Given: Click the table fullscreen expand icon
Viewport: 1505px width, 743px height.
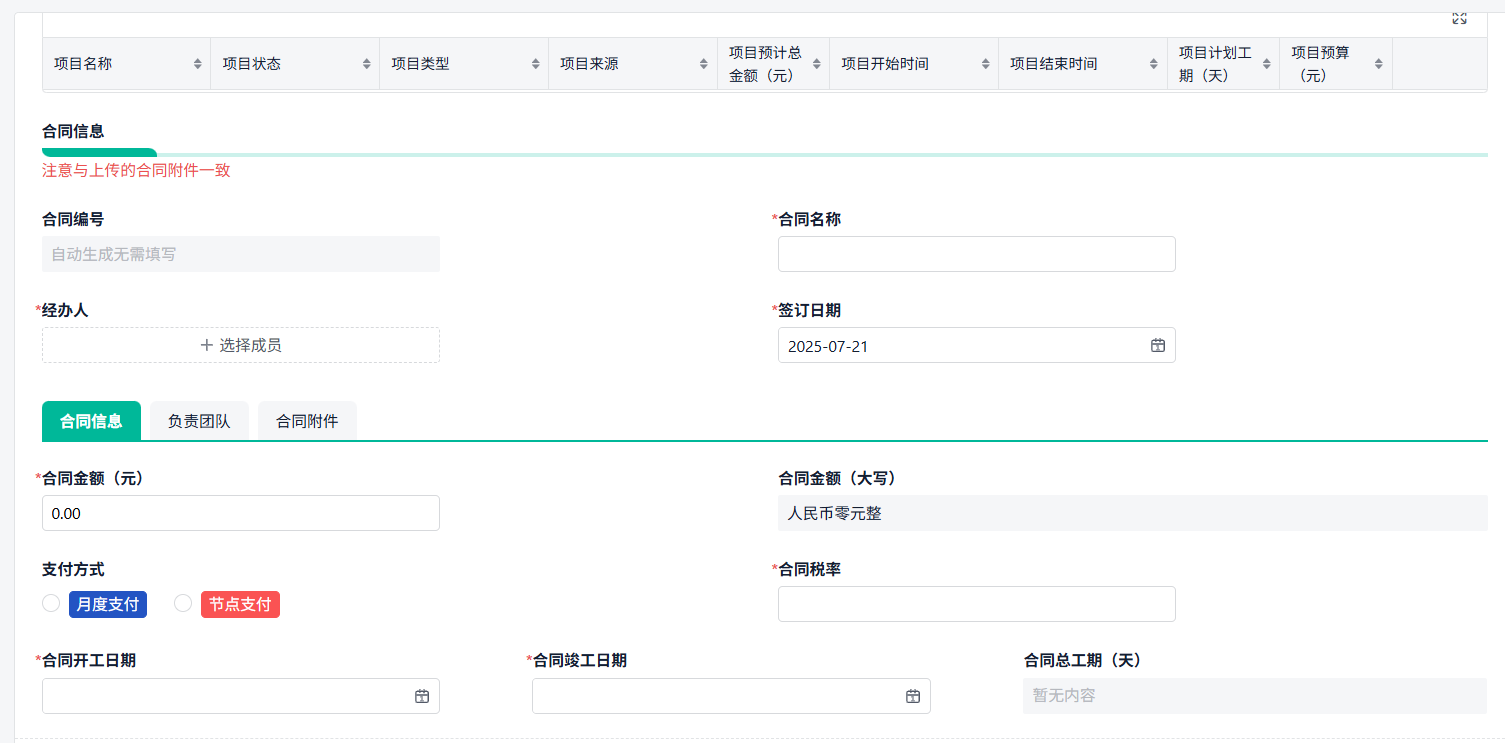Looking at the screenshot, I should (x=1459, y=16).
